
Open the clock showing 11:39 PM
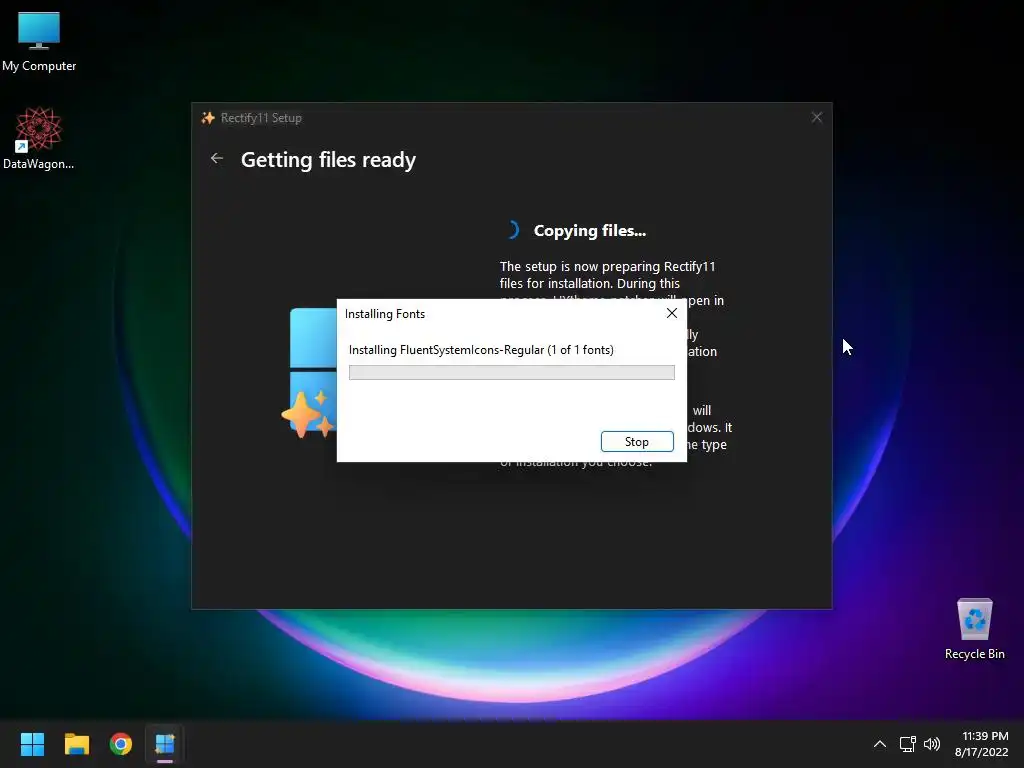[982, 744]
